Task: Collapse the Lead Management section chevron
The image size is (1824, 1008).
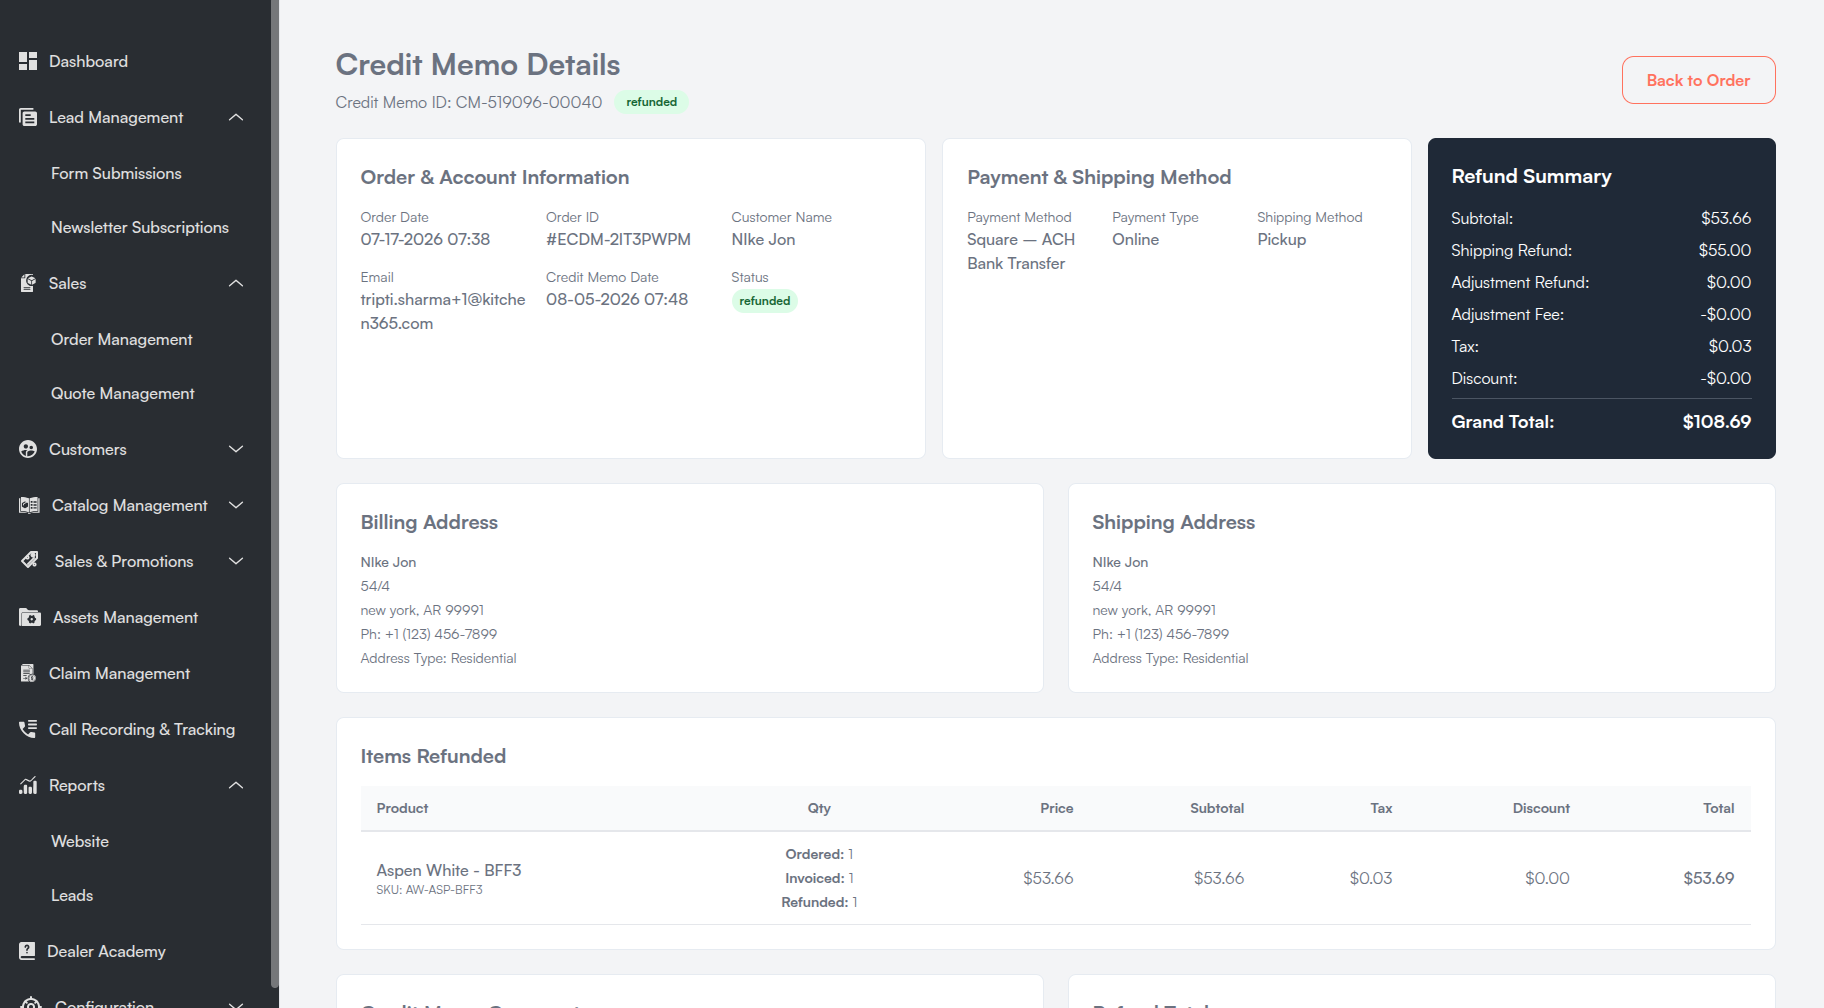Action: [x=236, y=117]
